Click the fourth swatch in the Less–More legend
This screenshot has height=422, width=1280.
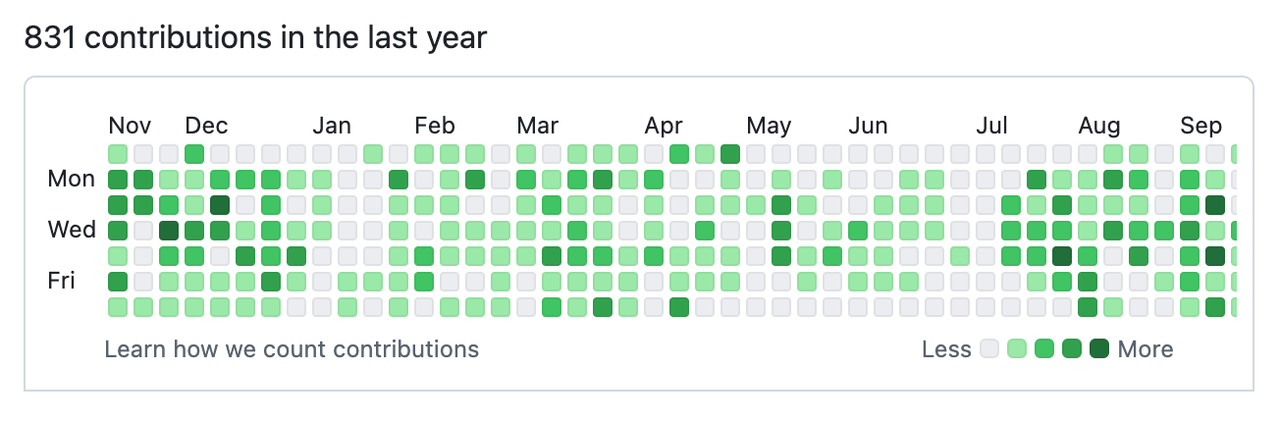point(1071,349)
